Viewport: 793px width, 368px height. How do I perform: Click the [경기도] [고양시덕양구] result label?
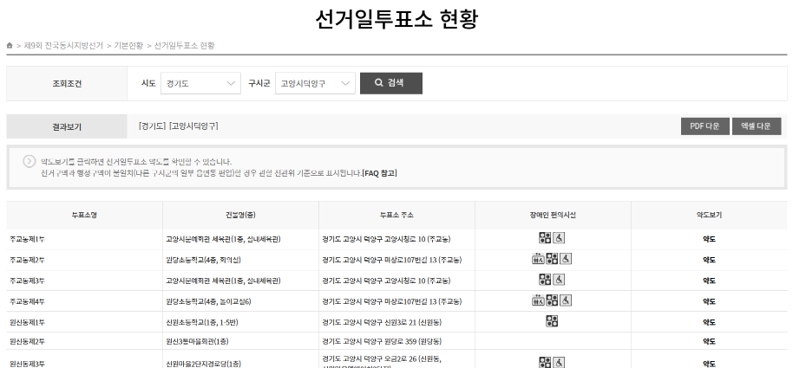pos(178,126)
